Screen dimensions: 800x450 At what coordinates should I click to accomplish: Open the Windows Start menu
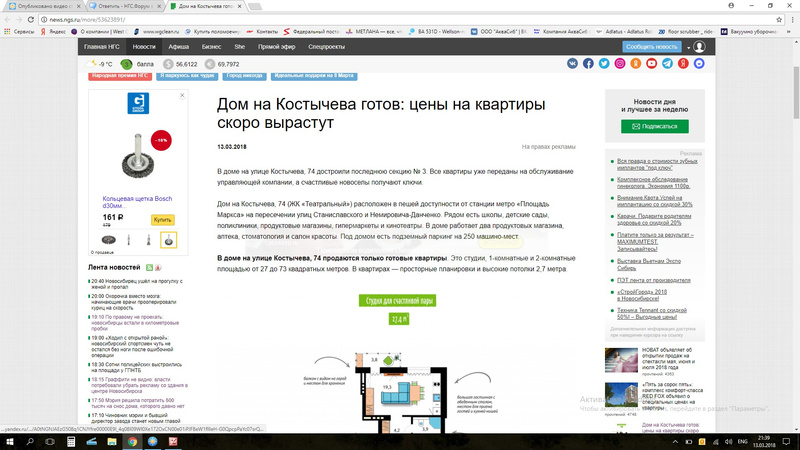(x=10, y=441)
